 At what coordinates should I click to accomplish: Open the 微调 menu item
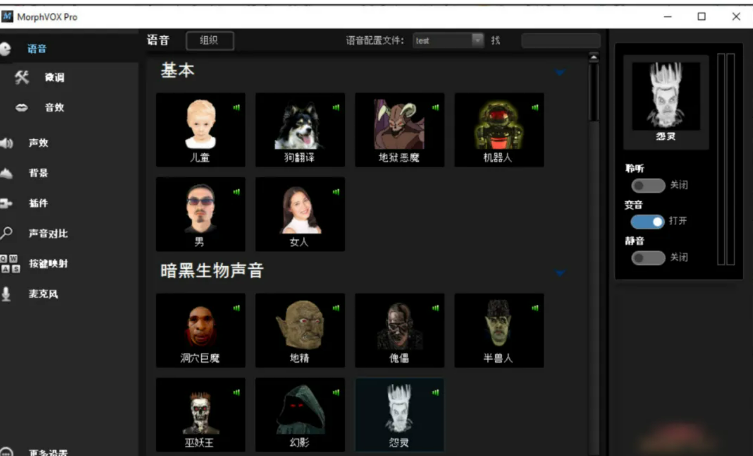click(54, 77)
